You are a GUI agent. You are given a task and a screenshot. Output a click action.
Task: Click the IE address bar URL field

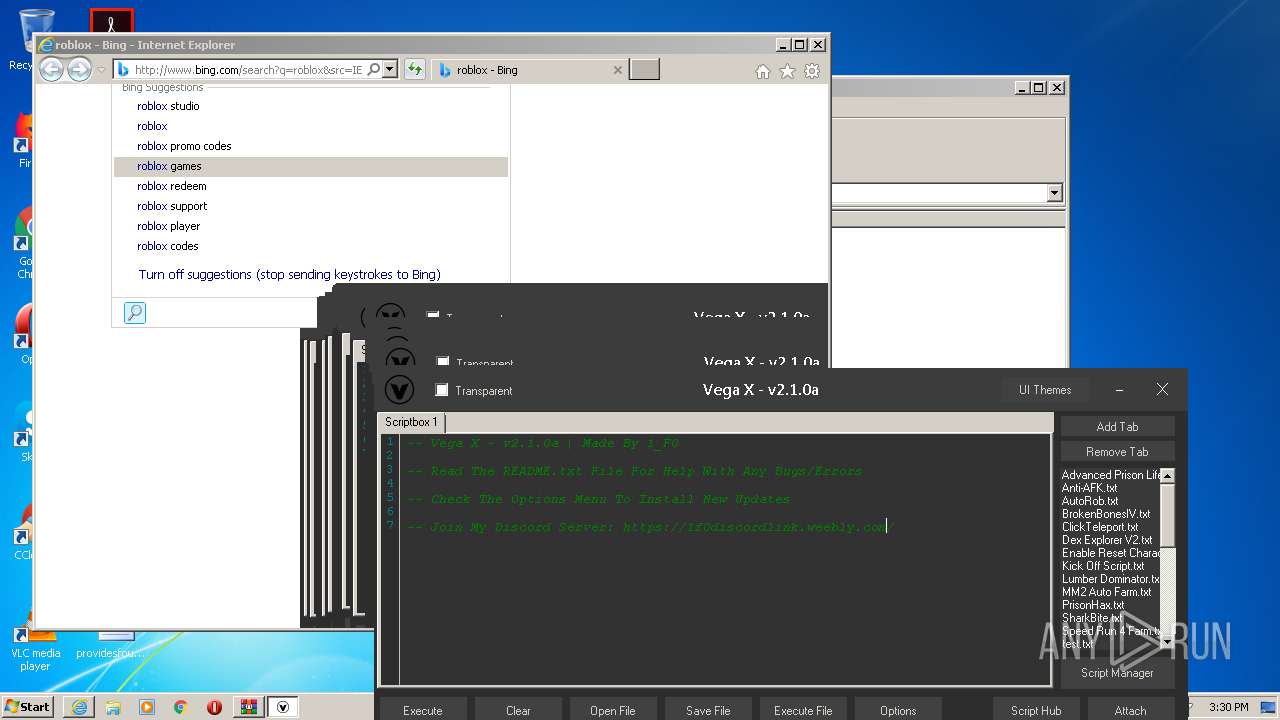248,70
